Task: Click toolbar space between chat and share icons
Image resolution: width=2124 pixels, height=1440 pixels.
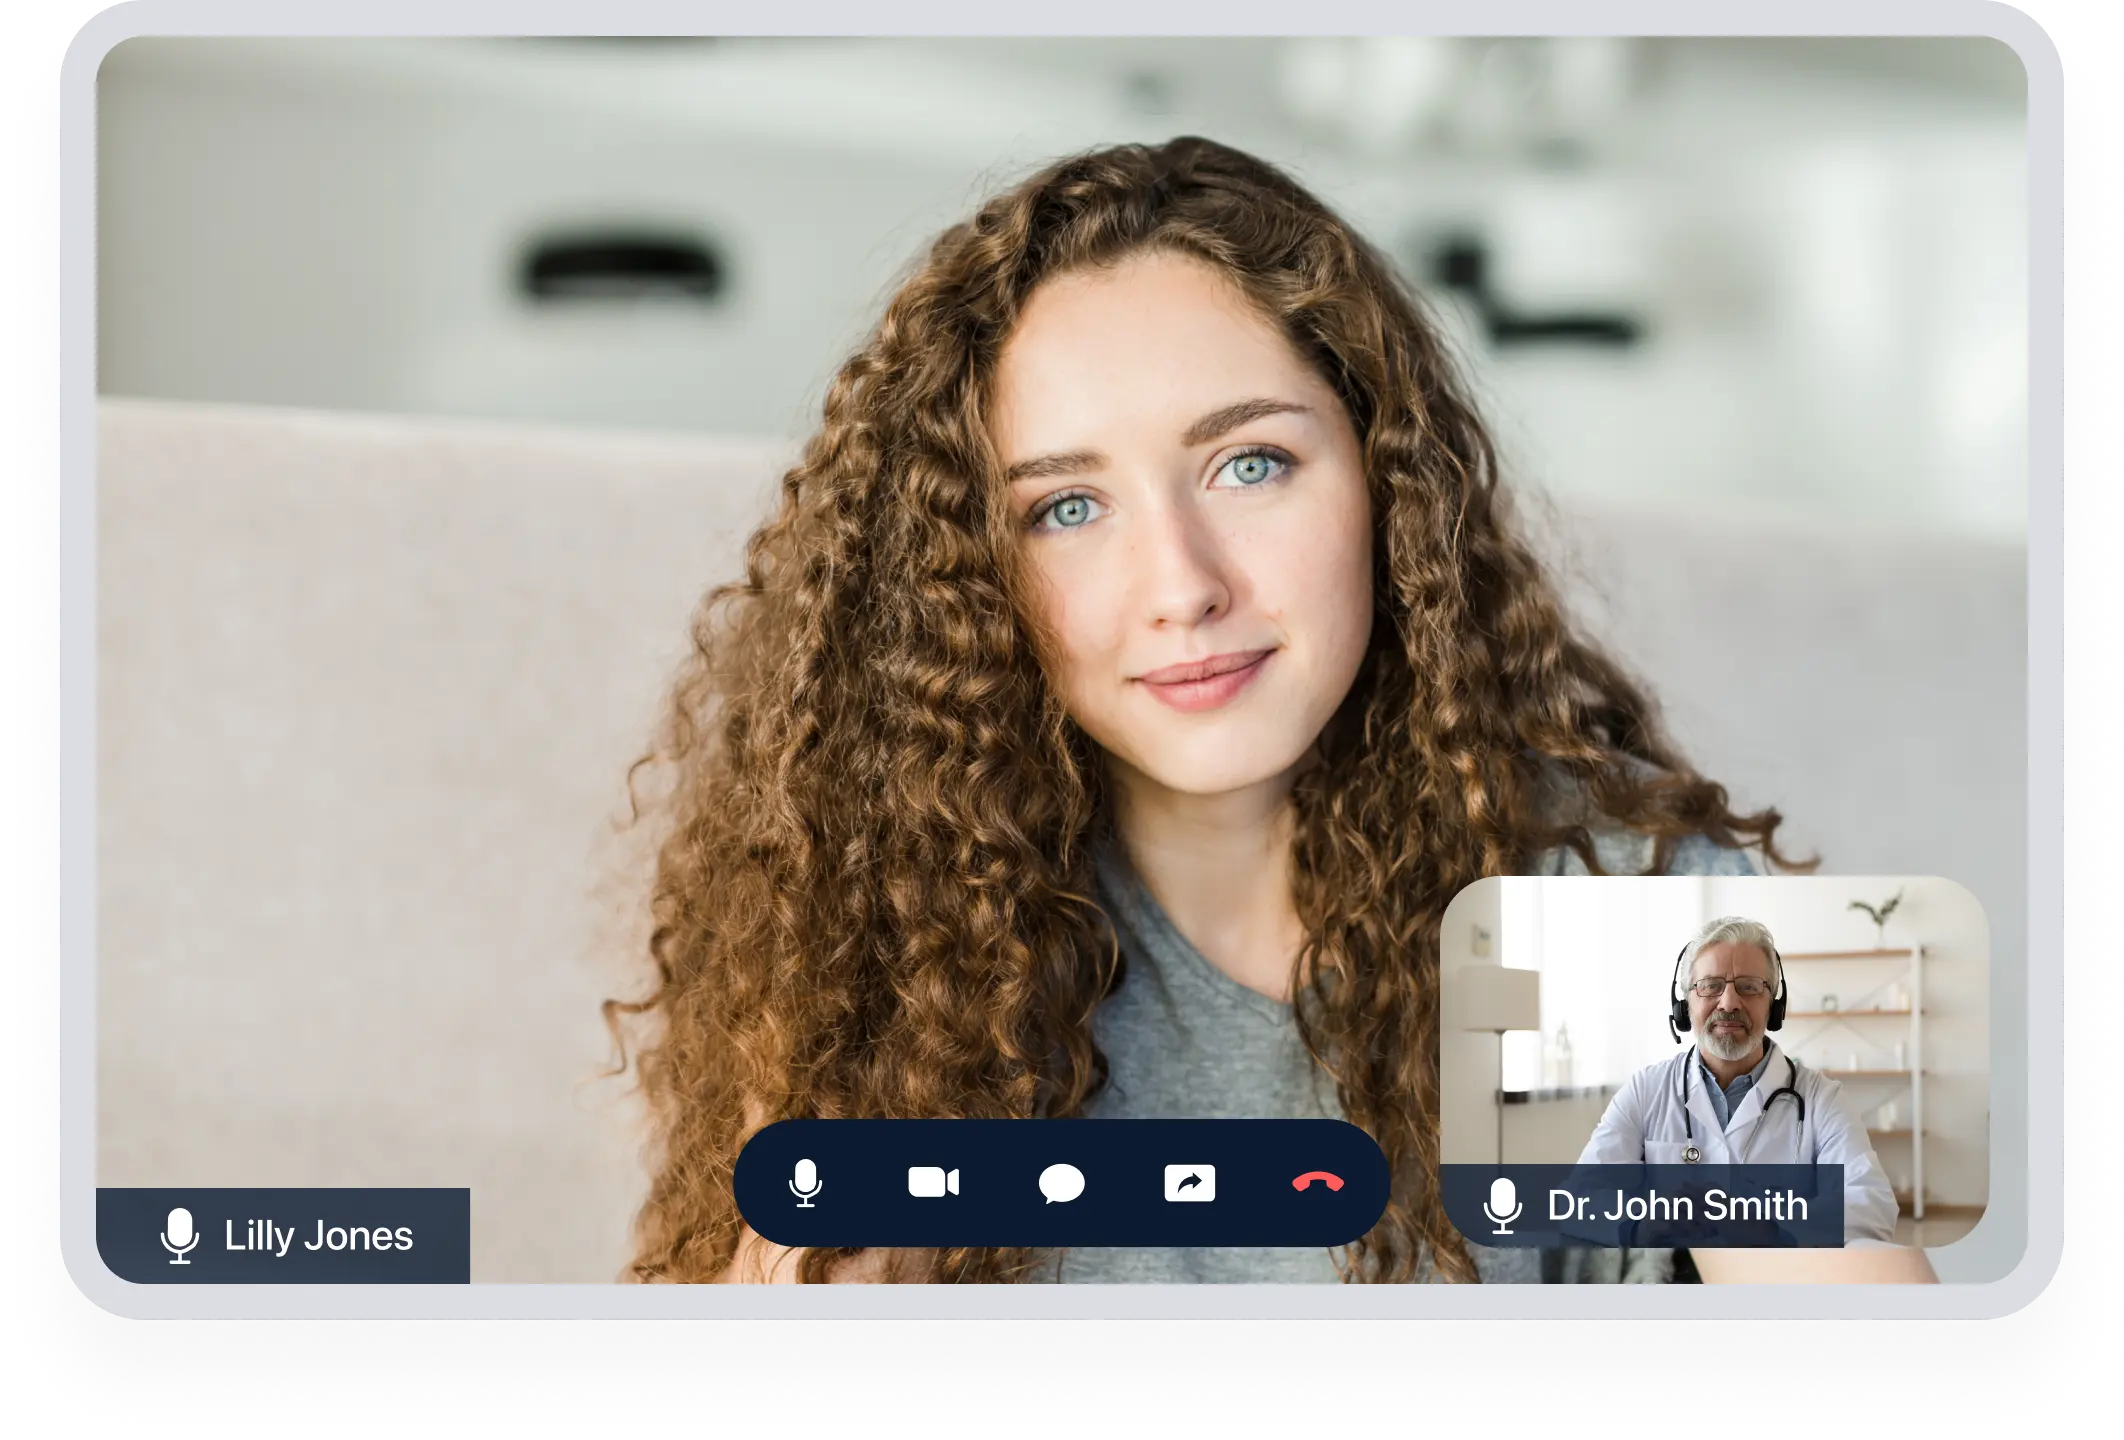Action: coord(1125,1183)
